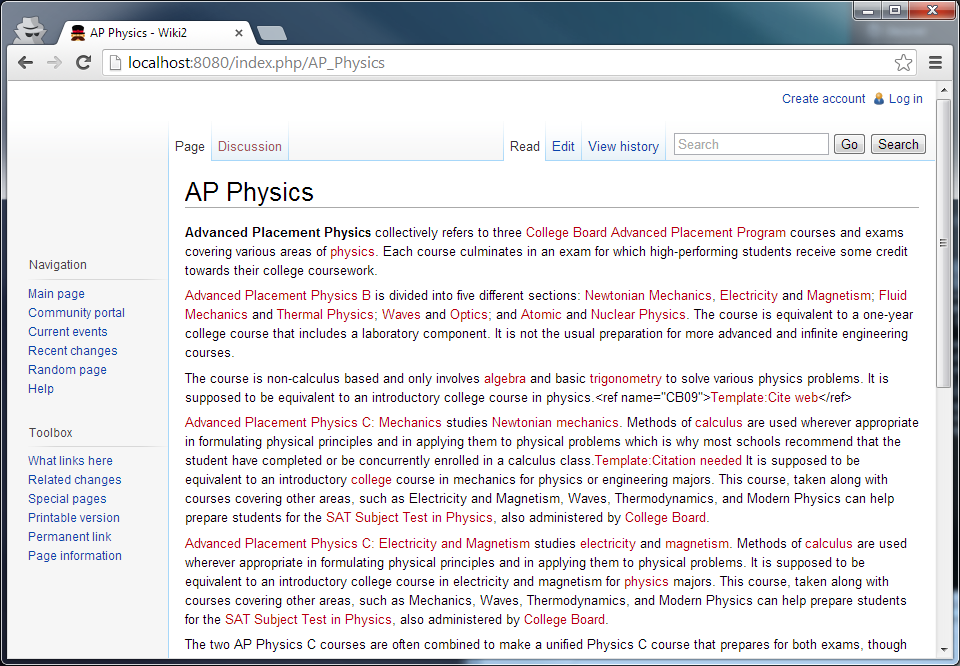Viewport: 960px width, 666px height.
Task: Open the Create account link
Action: 822,98
